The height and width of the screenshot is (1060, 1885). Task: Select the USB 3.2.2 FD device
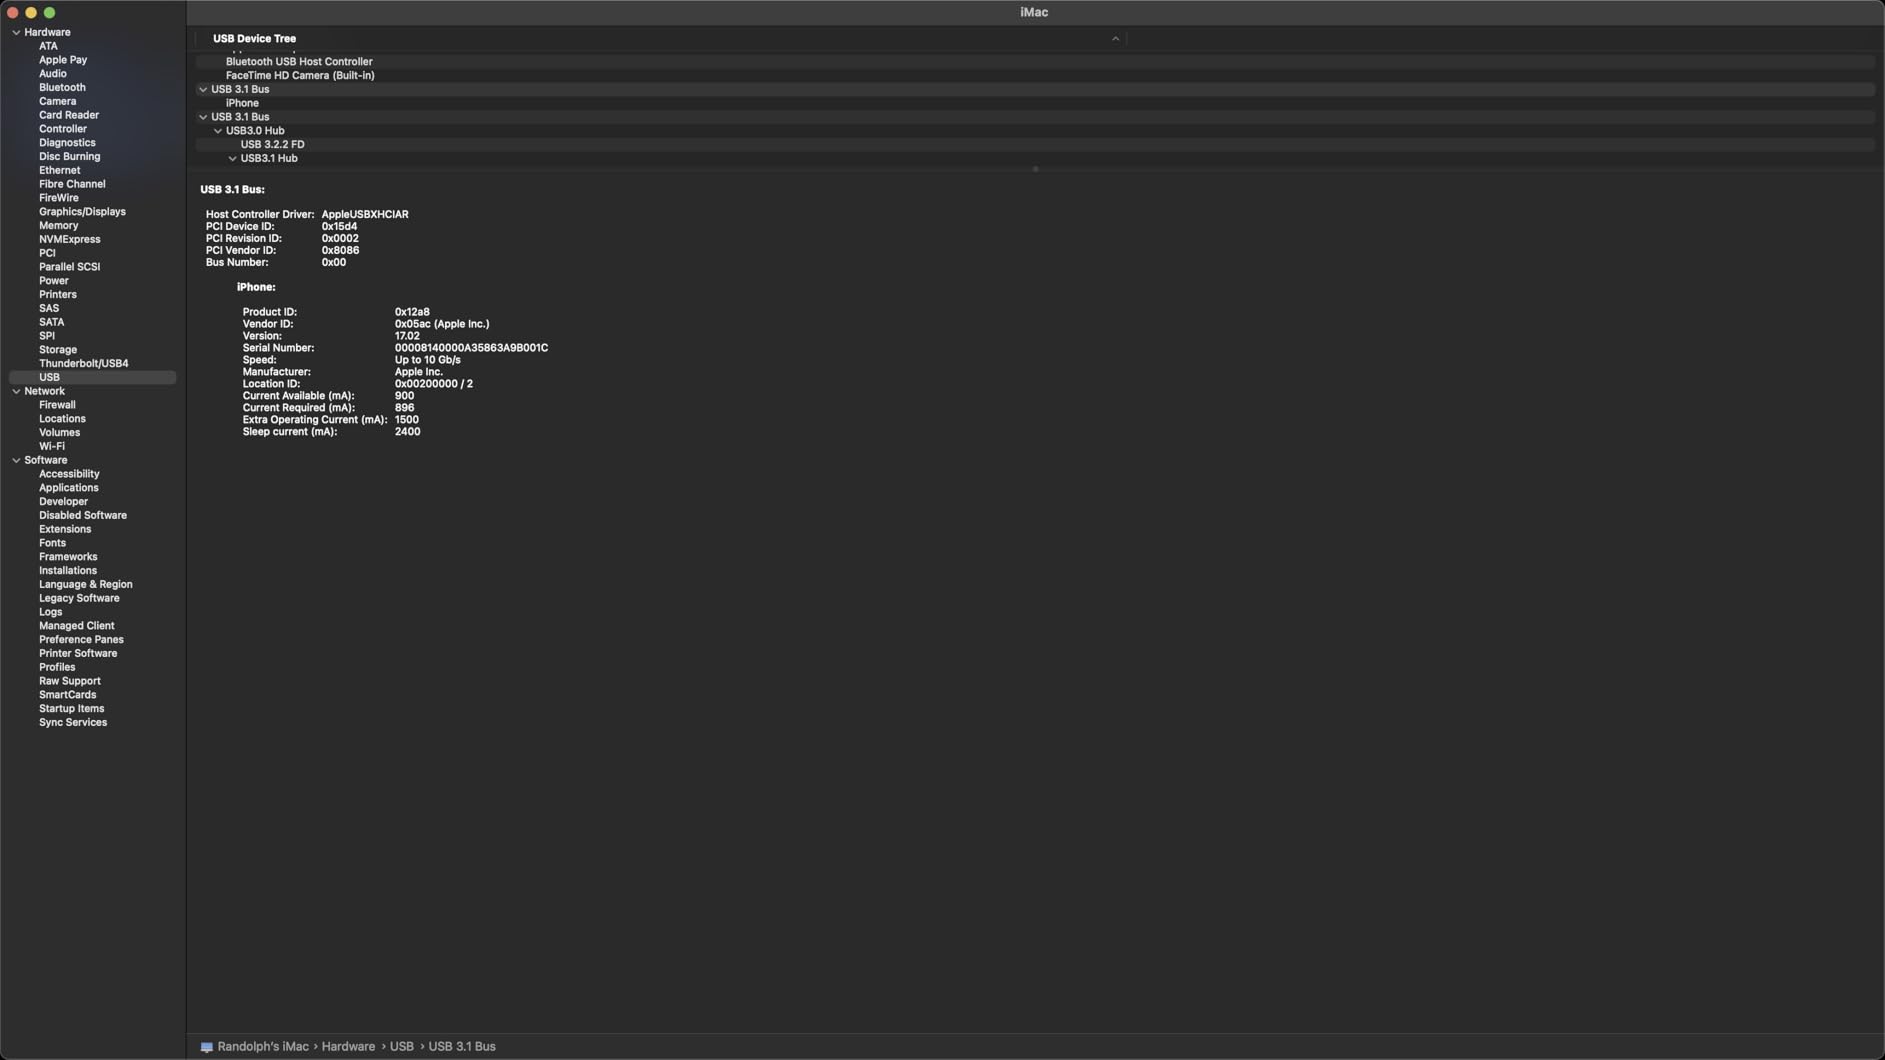(272, 145)
